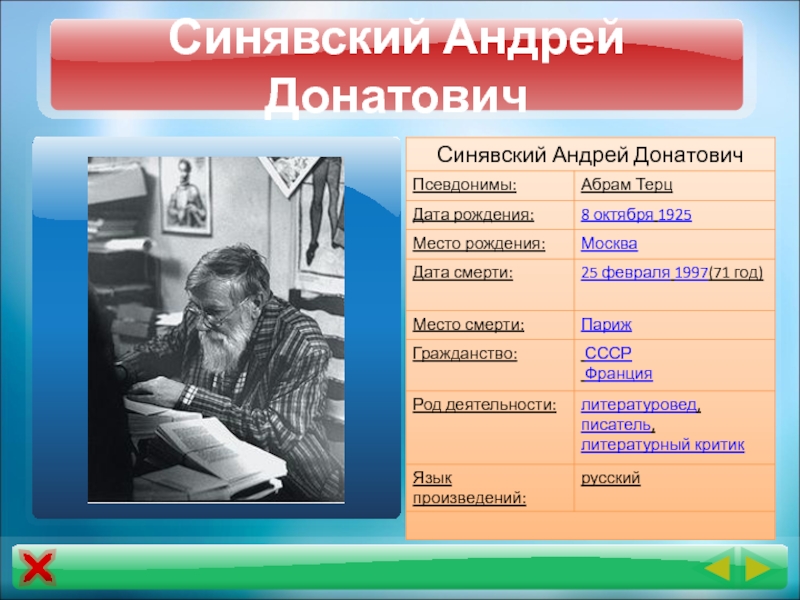Open the 'СССР' citizenship link
This screenshot has height=600, width=800.
(x=608, y=353)
